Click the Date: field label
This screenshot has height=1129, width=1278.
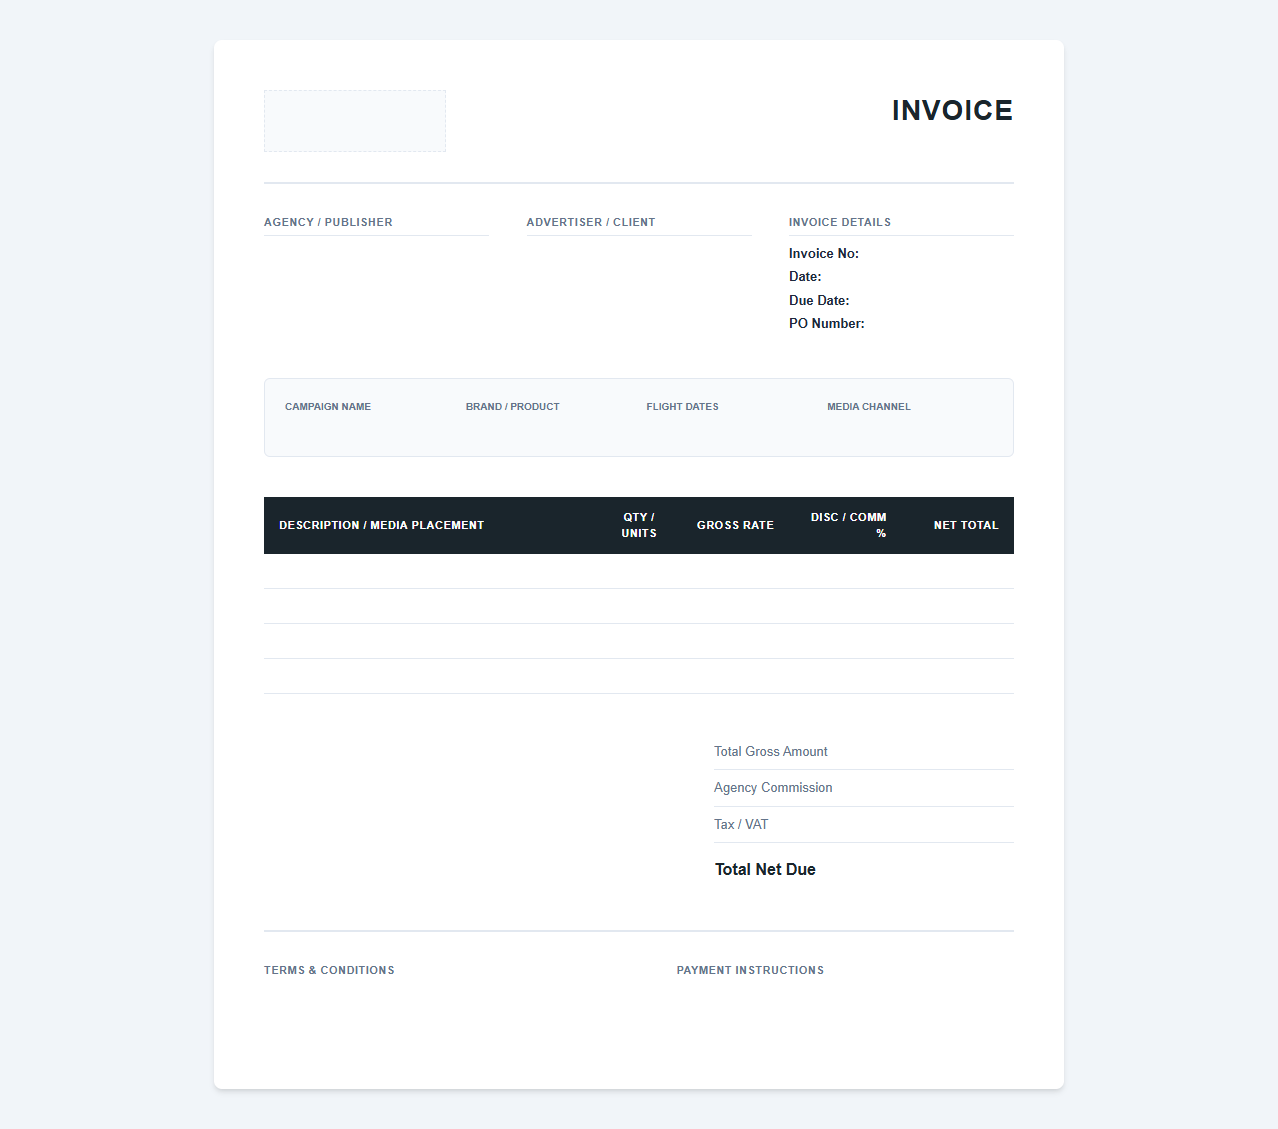click(x=805, y=276)
